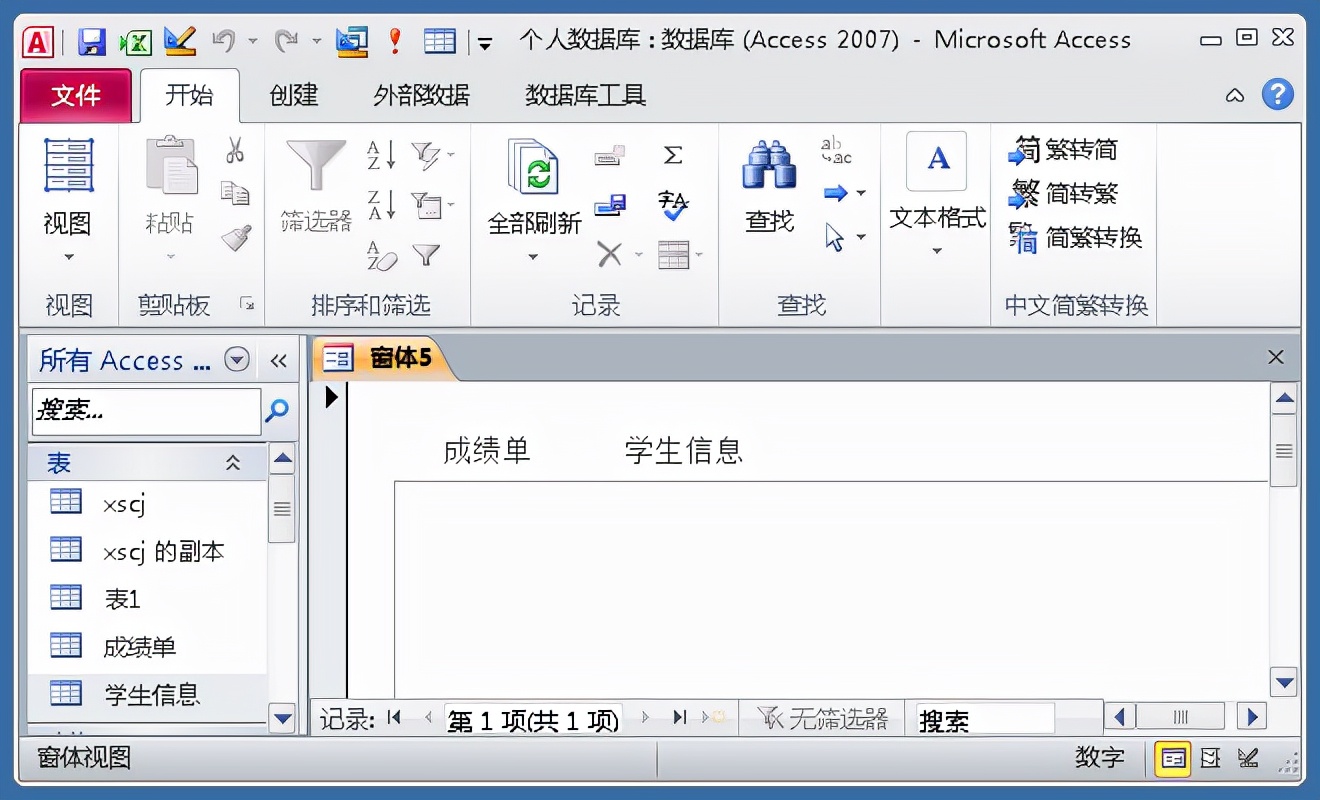This screenshot has width=1320, height=800.
Task: Switch to the 创建 ribbon tab
Action: (x=292, y=95)
